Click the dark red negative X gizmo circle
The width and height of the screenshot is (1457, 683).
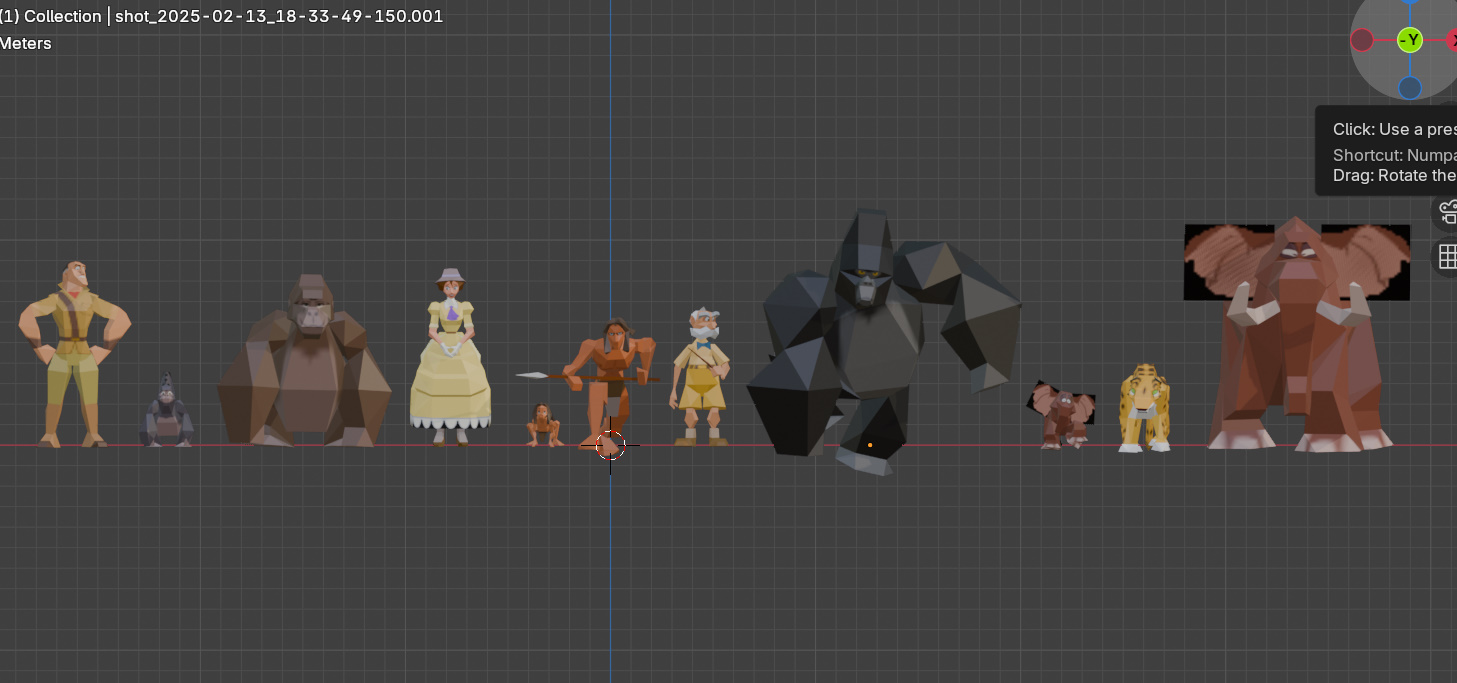click(x=1362, y=40)
